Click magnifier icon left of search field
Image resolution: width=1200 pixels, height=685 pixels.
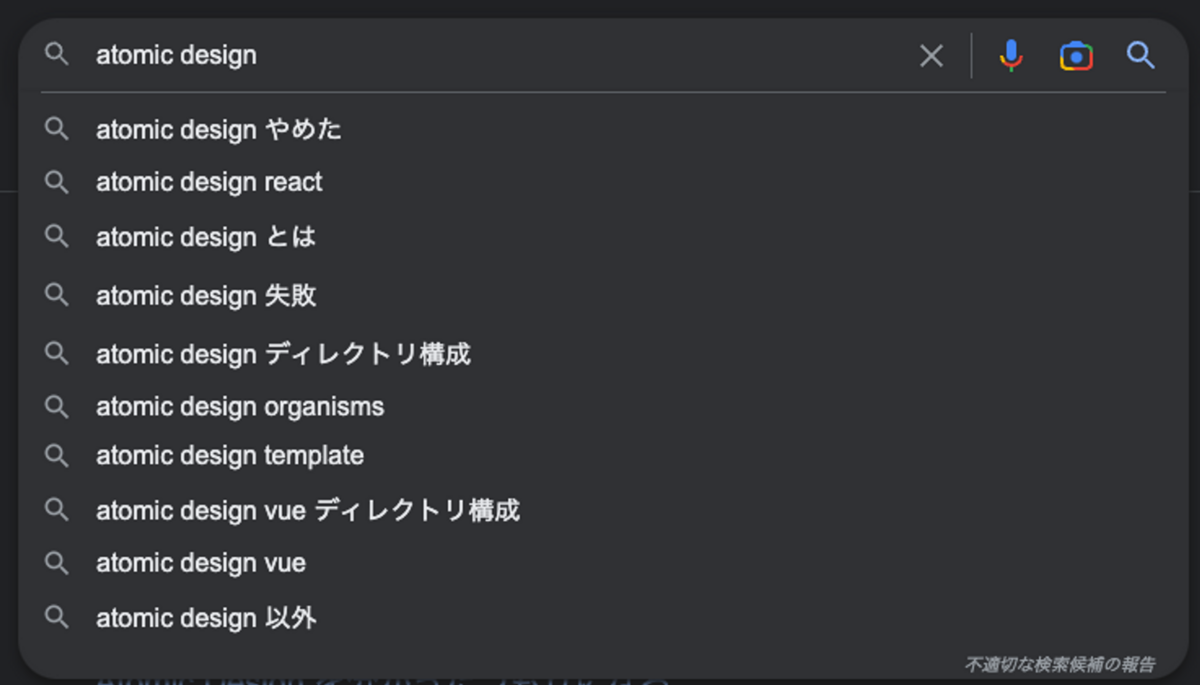pyautogui.click(x=57, y=55)
